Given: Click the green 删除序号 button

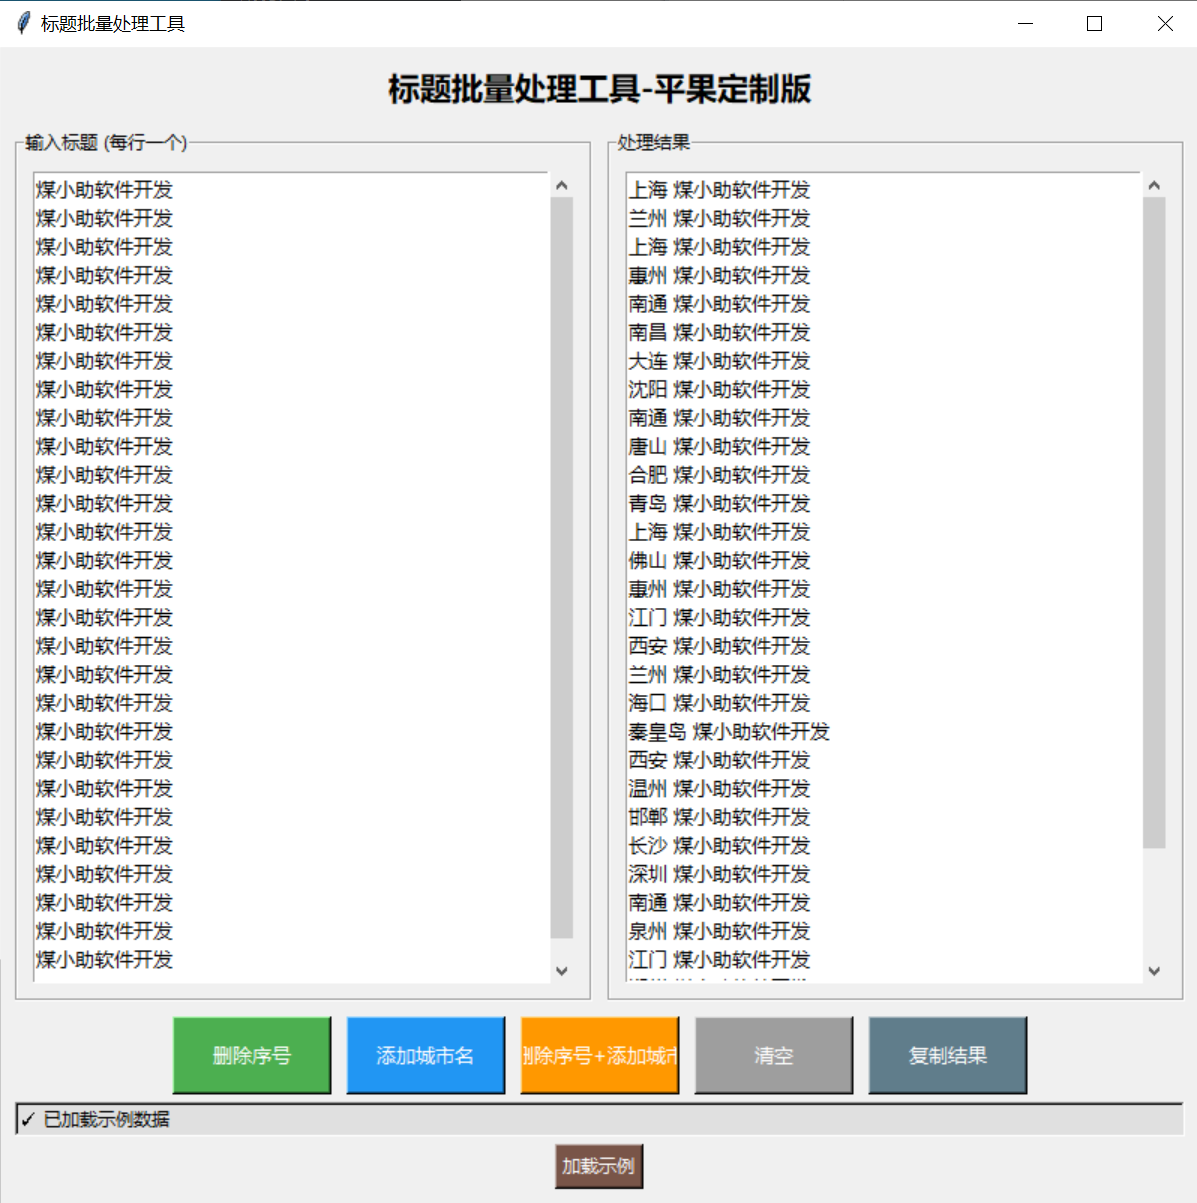Looking at the screenshot, I should [251, 1055].
